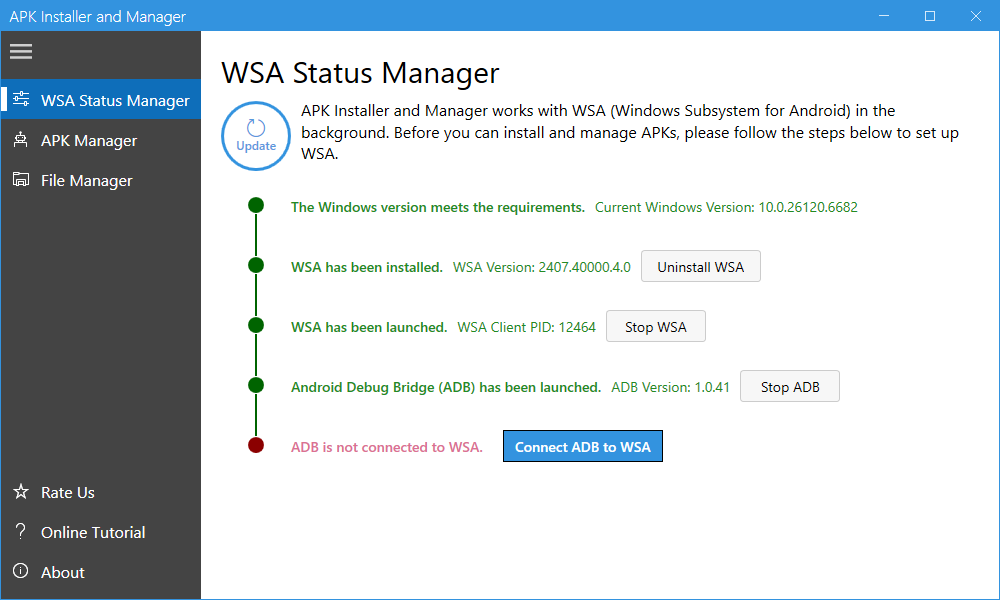
Task: Maximize the APK Installer window
Action: (x=930, y=16)
